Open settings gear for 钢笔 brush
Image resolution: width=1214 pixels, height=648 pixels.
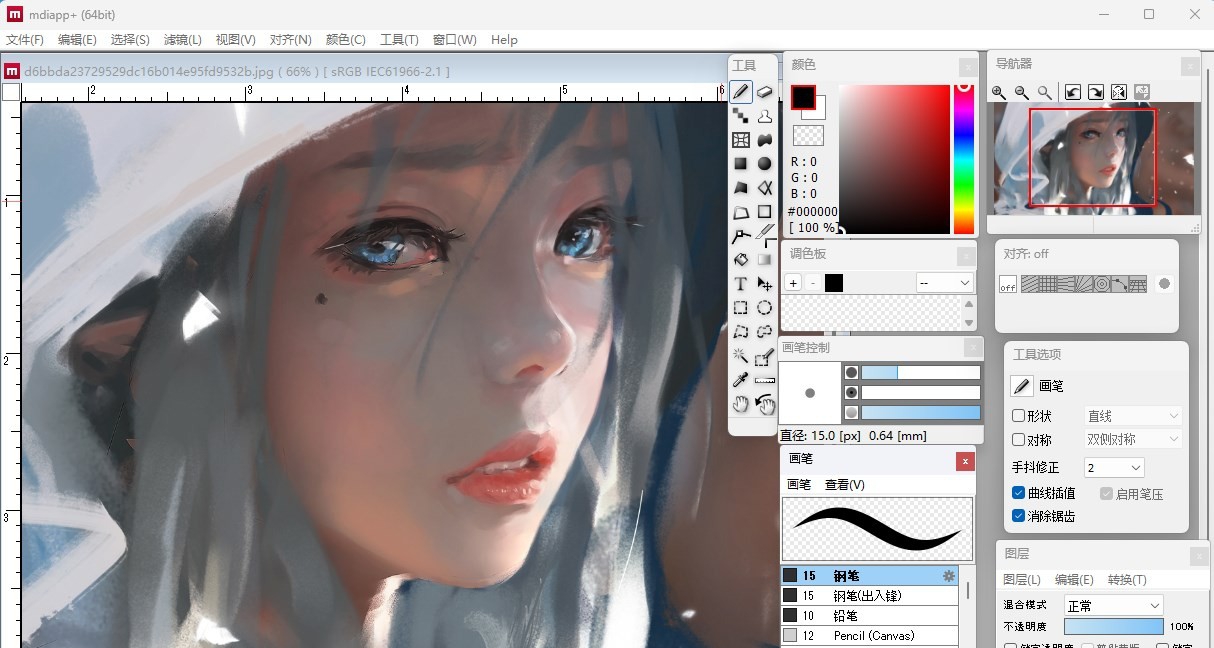point(949,576)
